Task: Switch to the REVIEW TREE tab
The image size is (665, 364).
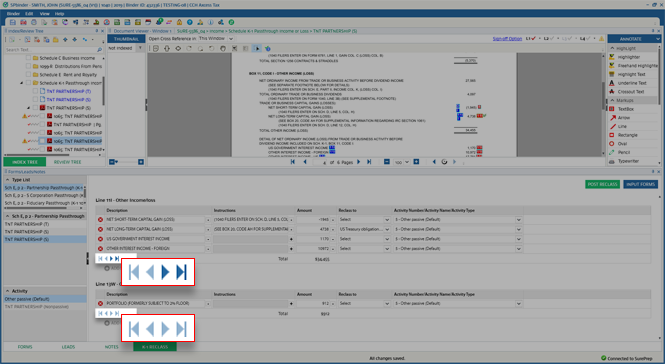Action: click(x=67, y=162)
